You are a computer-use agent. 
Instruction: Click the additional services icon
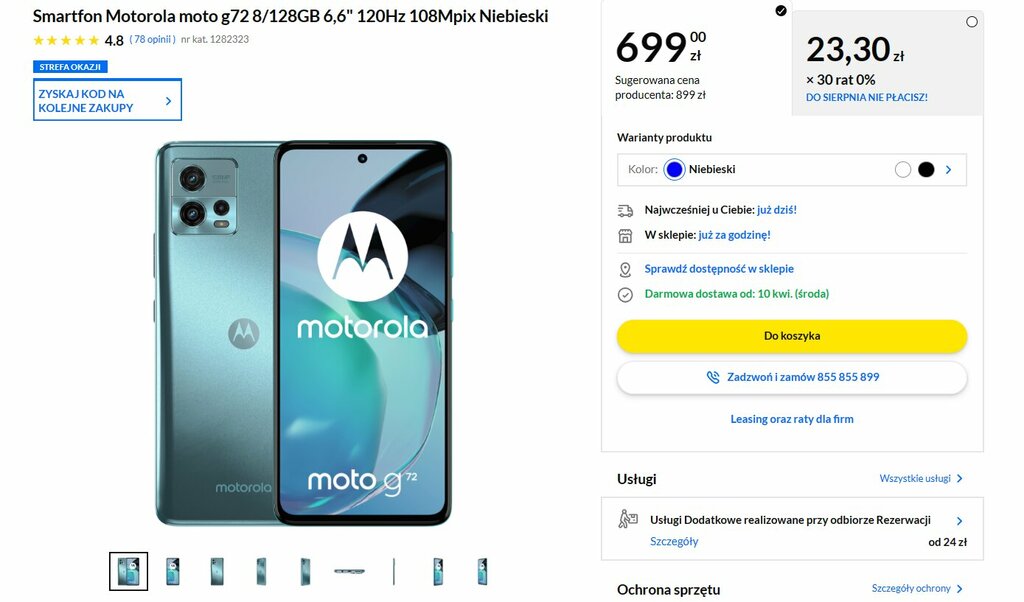628,519
